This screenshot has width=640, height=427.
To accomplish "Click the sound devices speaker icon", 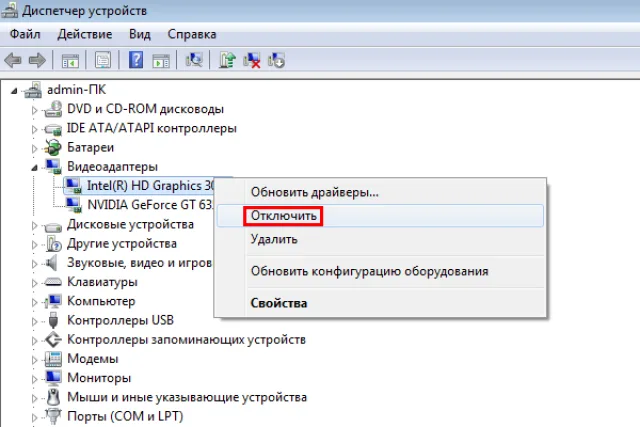I will (52, 263).
